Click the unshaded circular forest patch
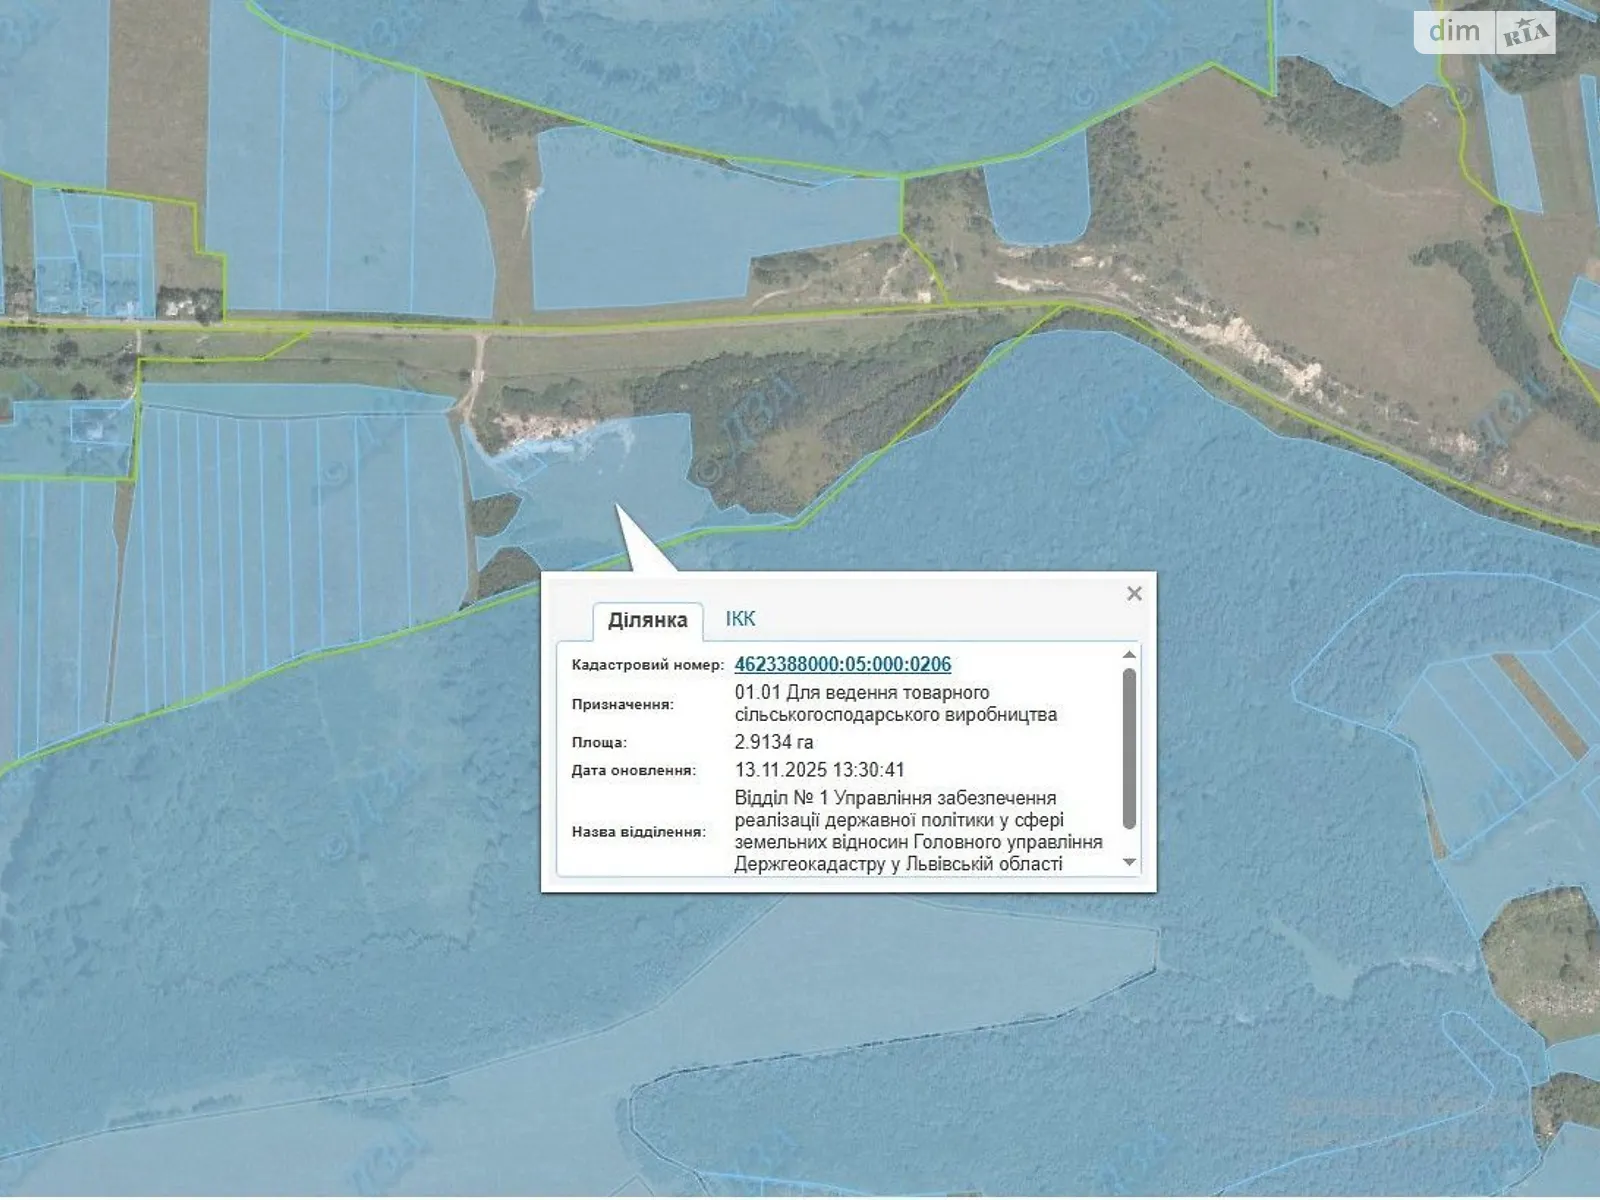 coord(1540,958)
